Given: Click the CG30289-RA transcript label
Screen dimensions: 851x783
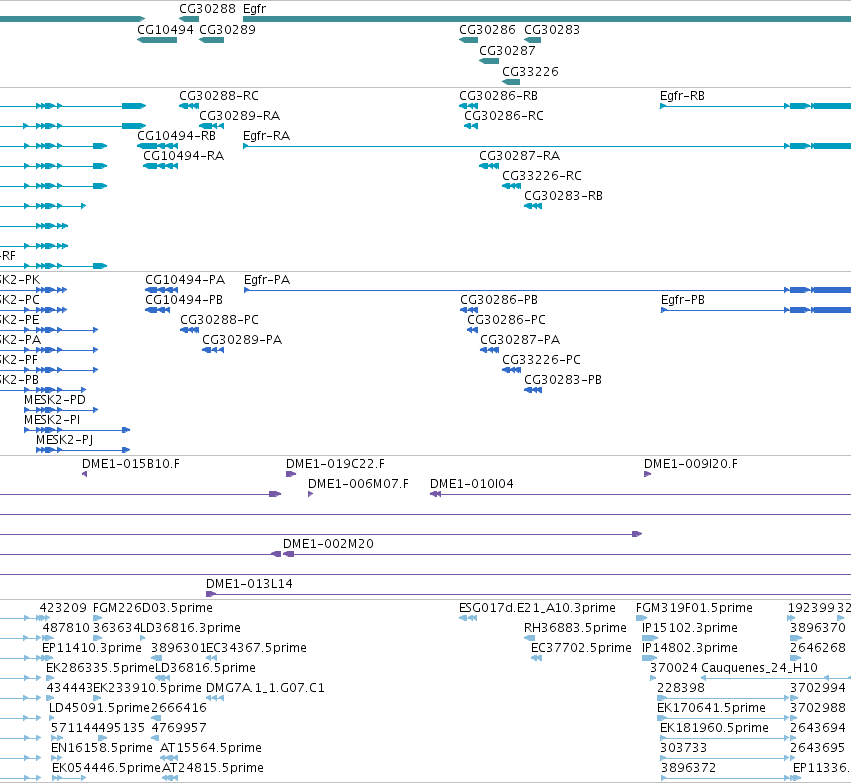Looking at the screenshot, I should (239, 116).
